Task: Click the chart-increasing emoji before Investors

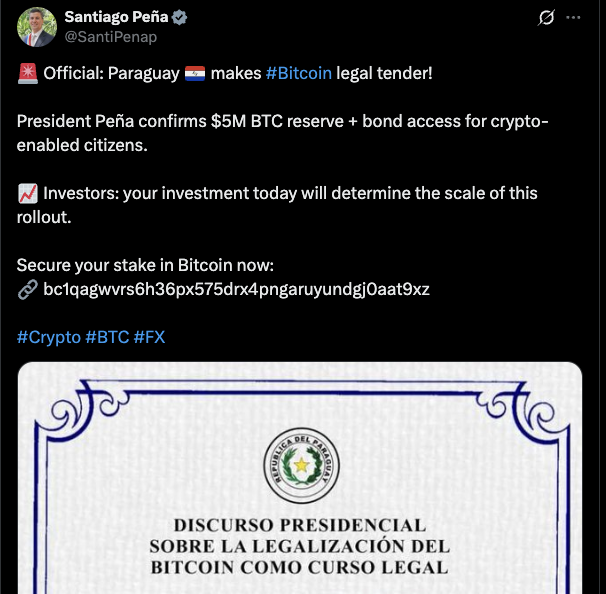Action: click(27, 193)
